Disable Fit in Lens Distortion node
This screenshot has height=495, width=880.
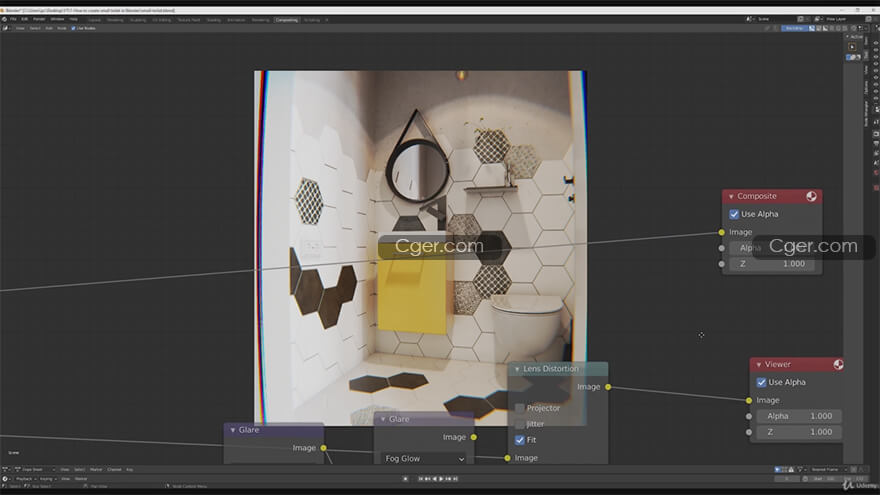coord(520,440)
